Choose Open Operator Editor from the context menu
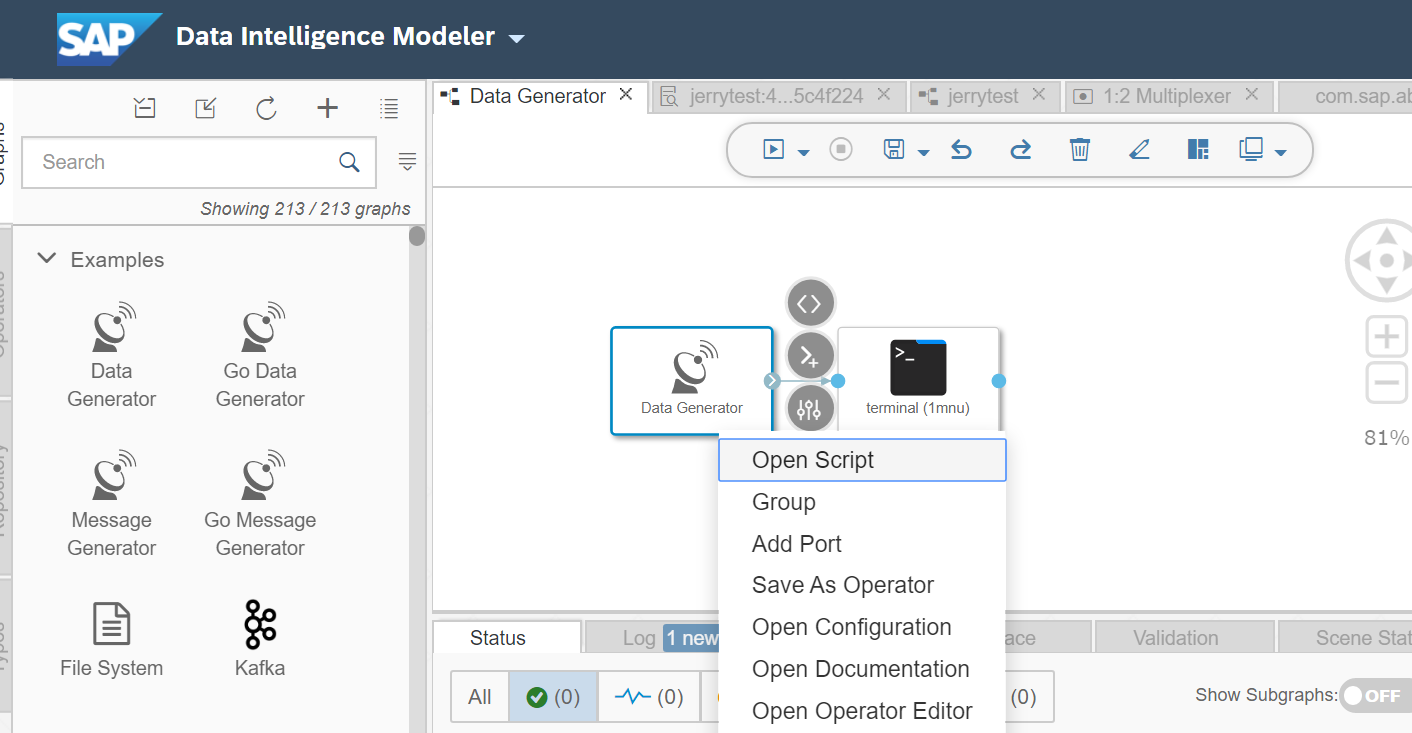This screenshot has height=733, width=1412. point(862,711)
